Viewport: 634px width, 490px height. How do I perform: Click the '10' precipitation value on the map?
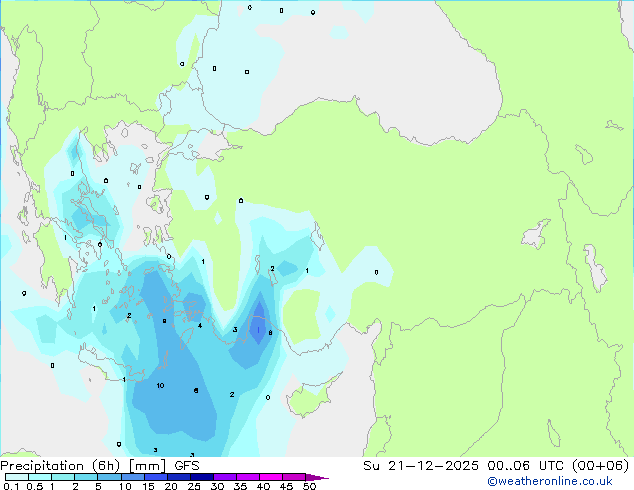(160, 385)
